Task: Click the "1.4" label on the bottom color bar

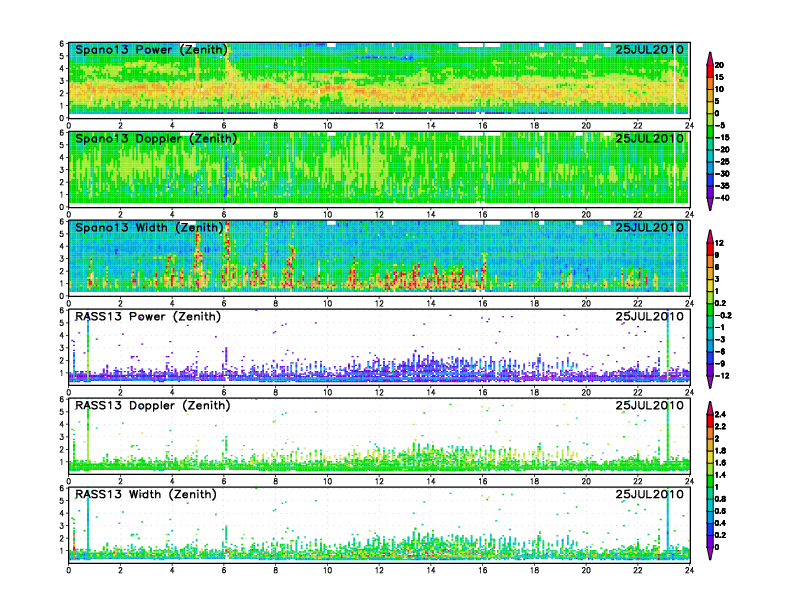Action: (x=720, y=475)
